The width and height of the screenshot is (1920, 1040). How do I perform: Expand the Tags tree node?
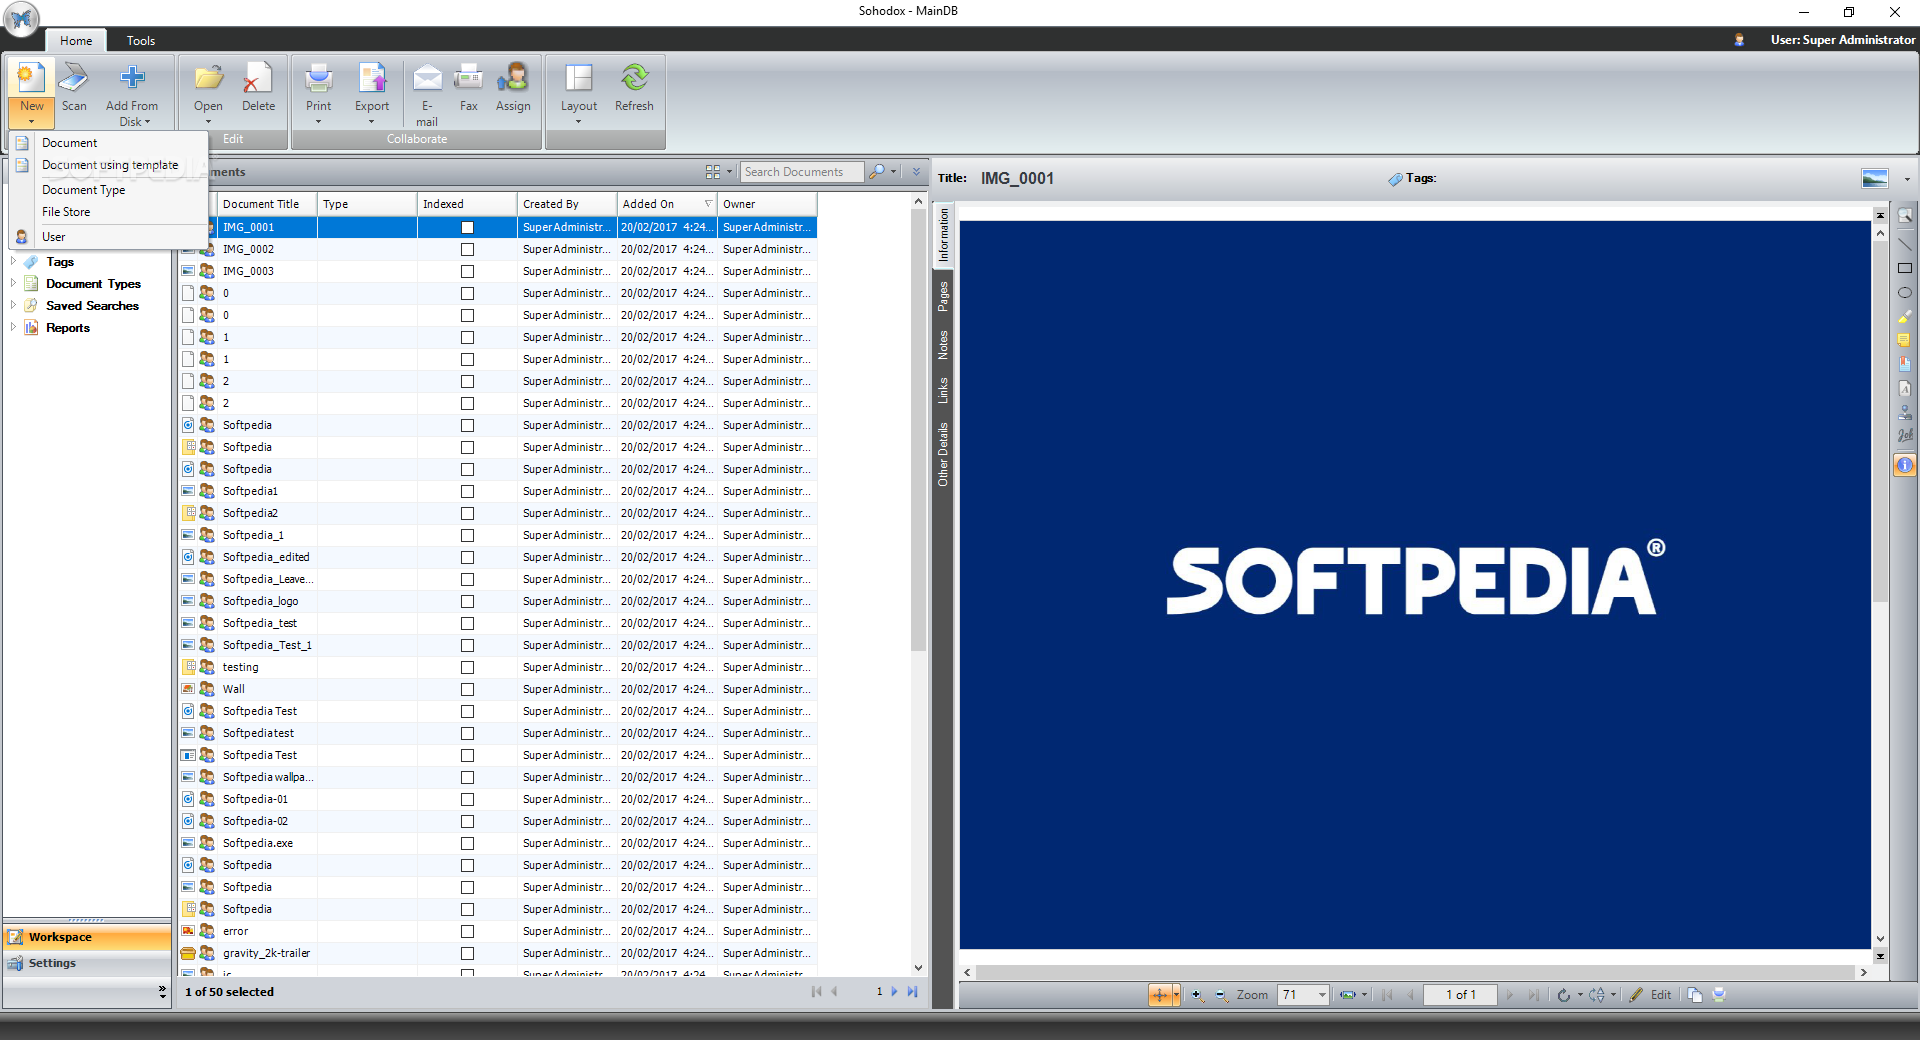tap(13, 261)
